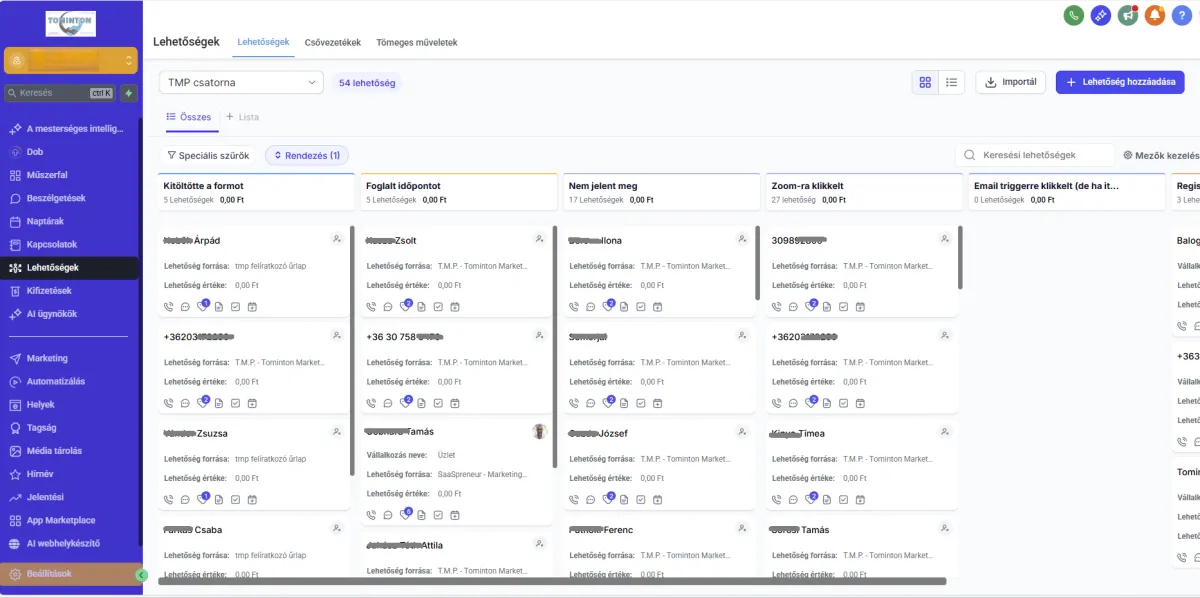Open Mezők kezelése field management
This screenshot has width=1200, height=598.
(x=1161, y=155)
